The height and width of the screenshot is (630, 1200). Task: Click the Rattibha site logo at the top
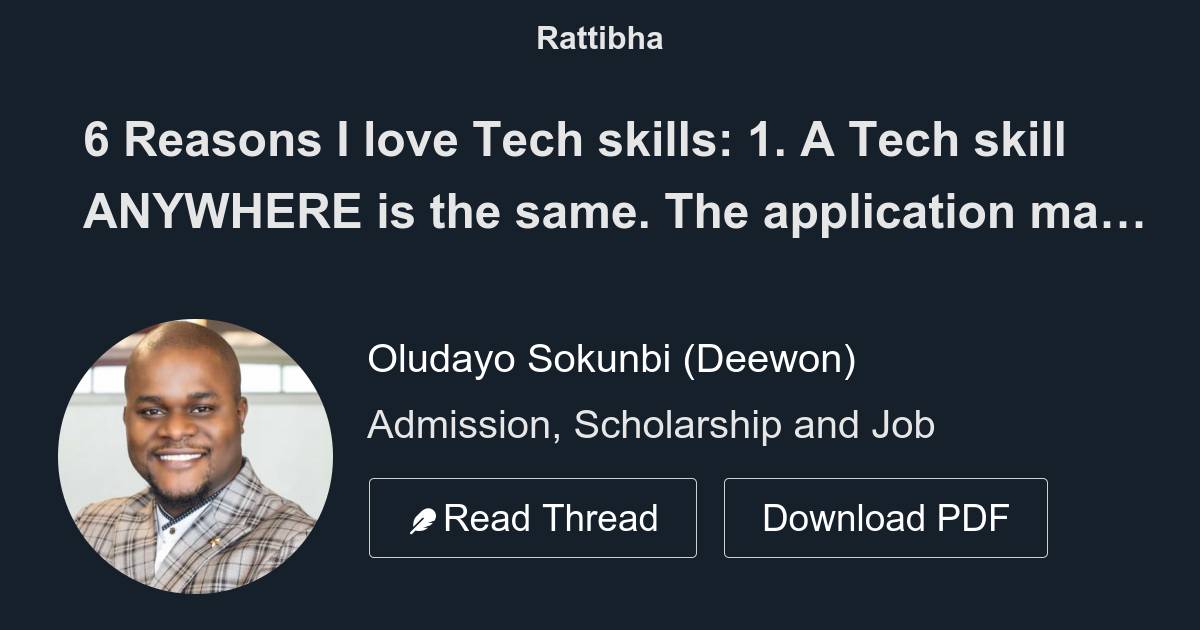coord(599,38)
